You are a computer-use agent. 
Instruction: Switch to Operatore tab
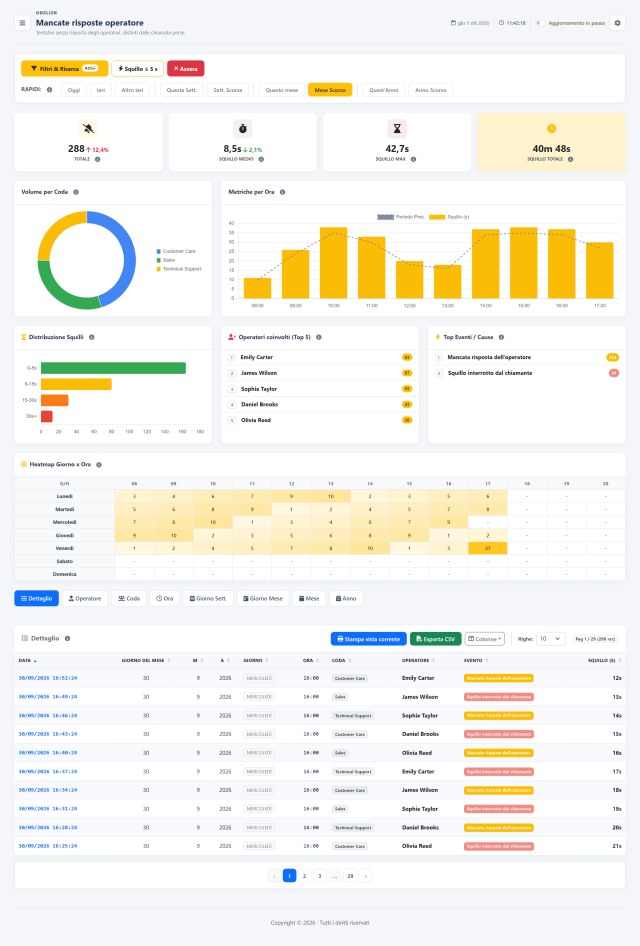pos(85,598)
